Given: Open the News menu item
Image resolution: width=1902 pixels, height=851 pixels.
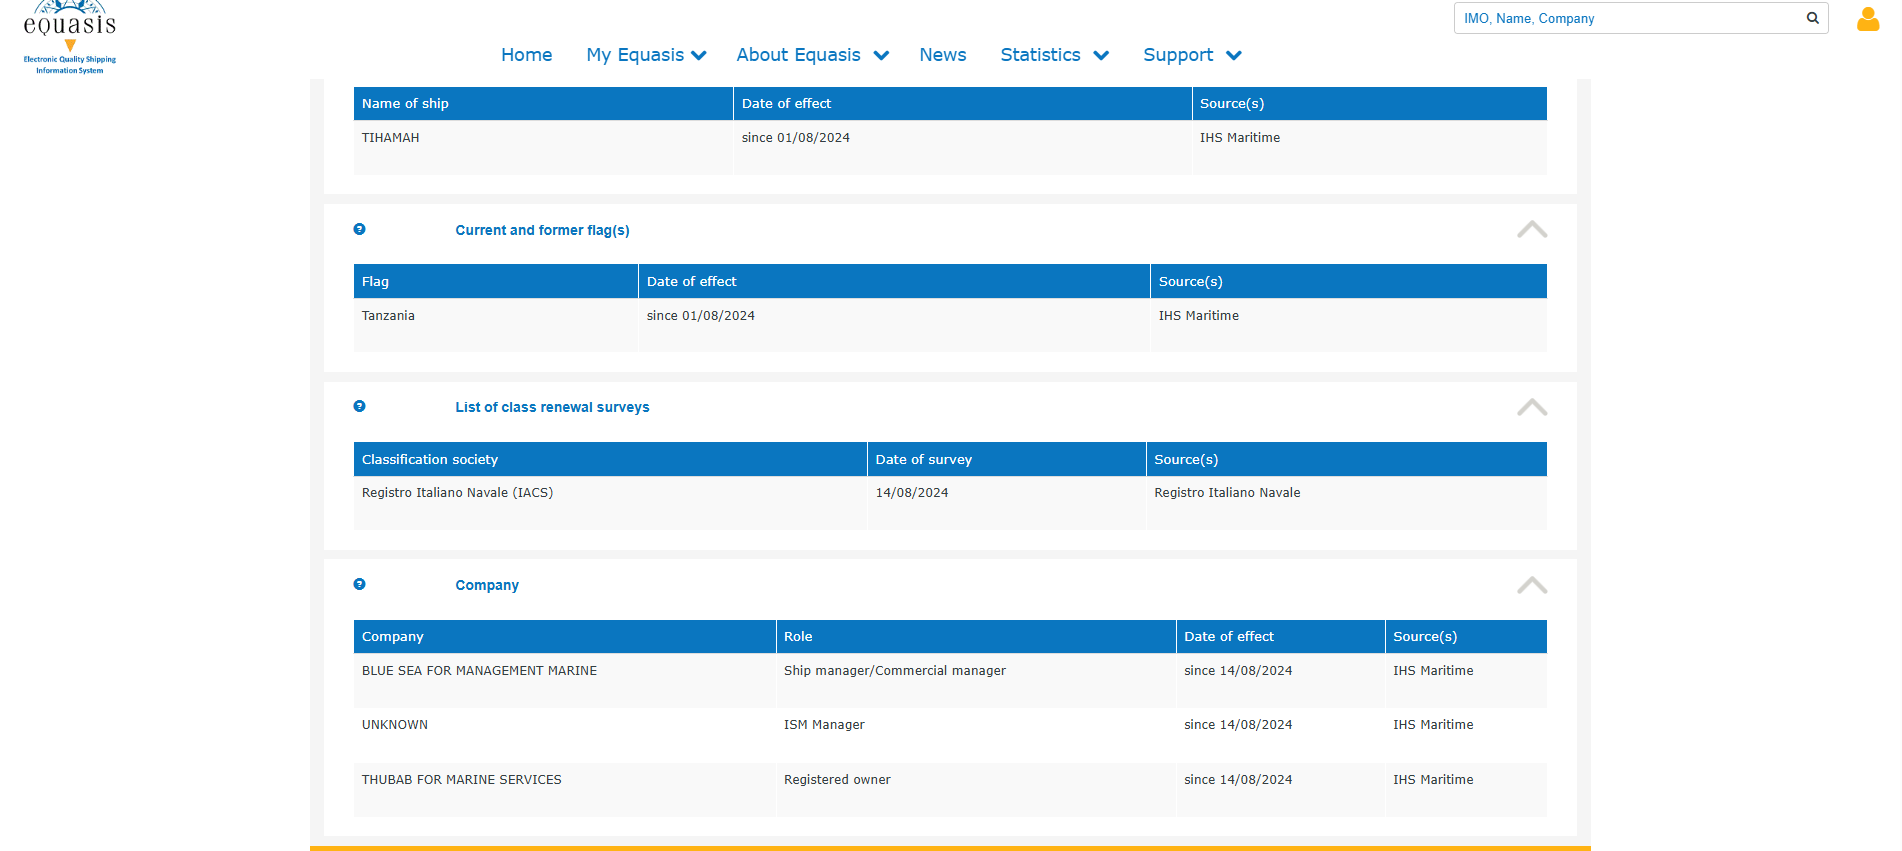Looking at the screenshot, I should (943, 55).
